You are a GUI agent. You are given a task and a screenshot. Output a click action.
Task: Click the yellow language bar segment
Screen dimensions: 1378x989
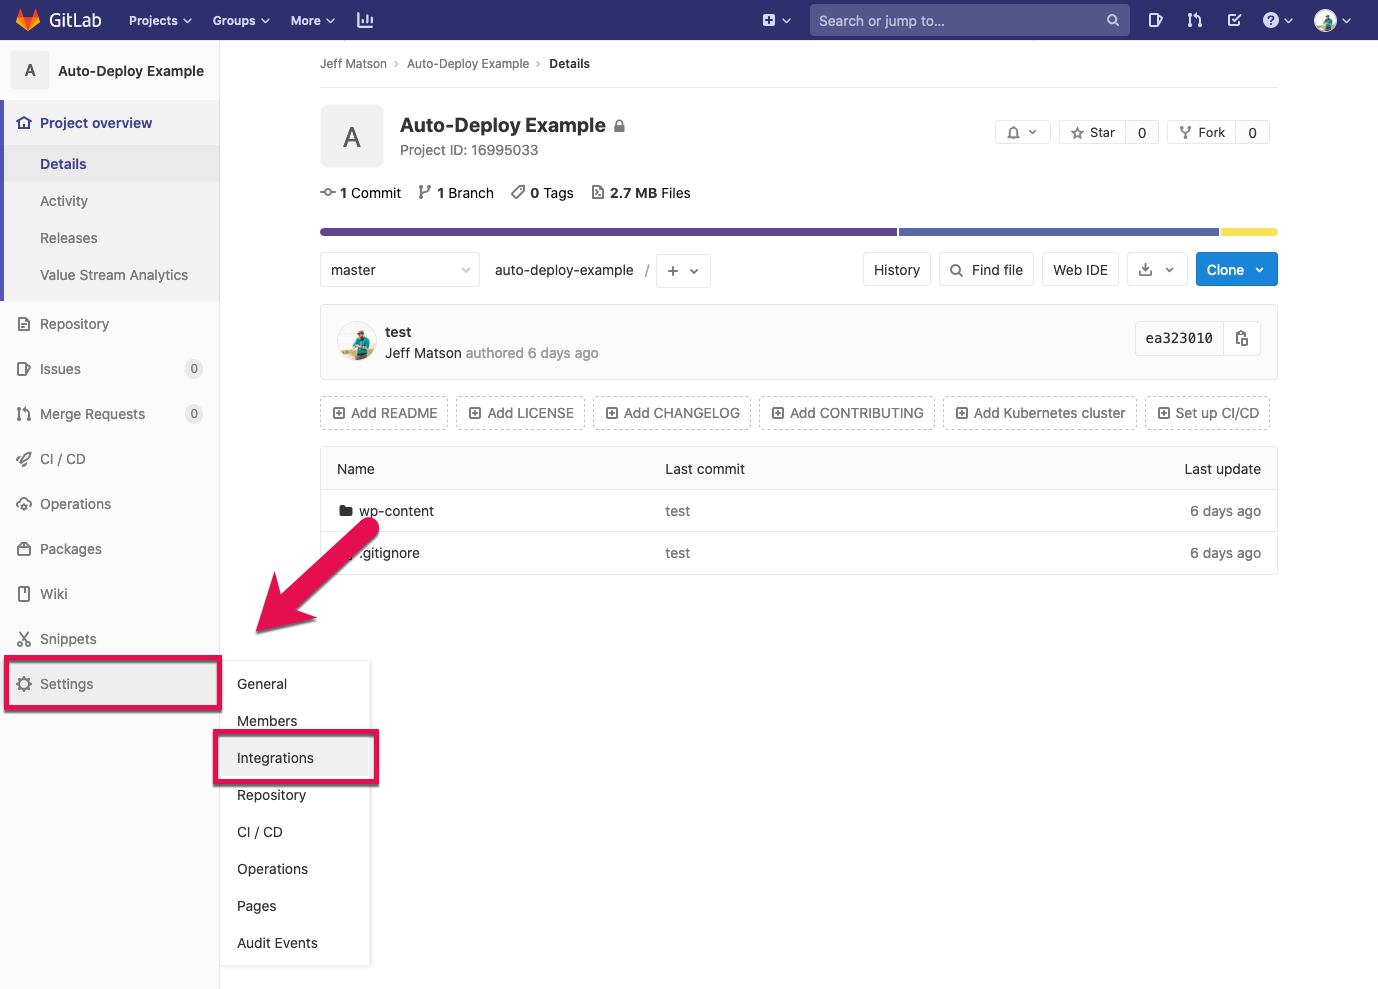click(x=1249, y=232)
